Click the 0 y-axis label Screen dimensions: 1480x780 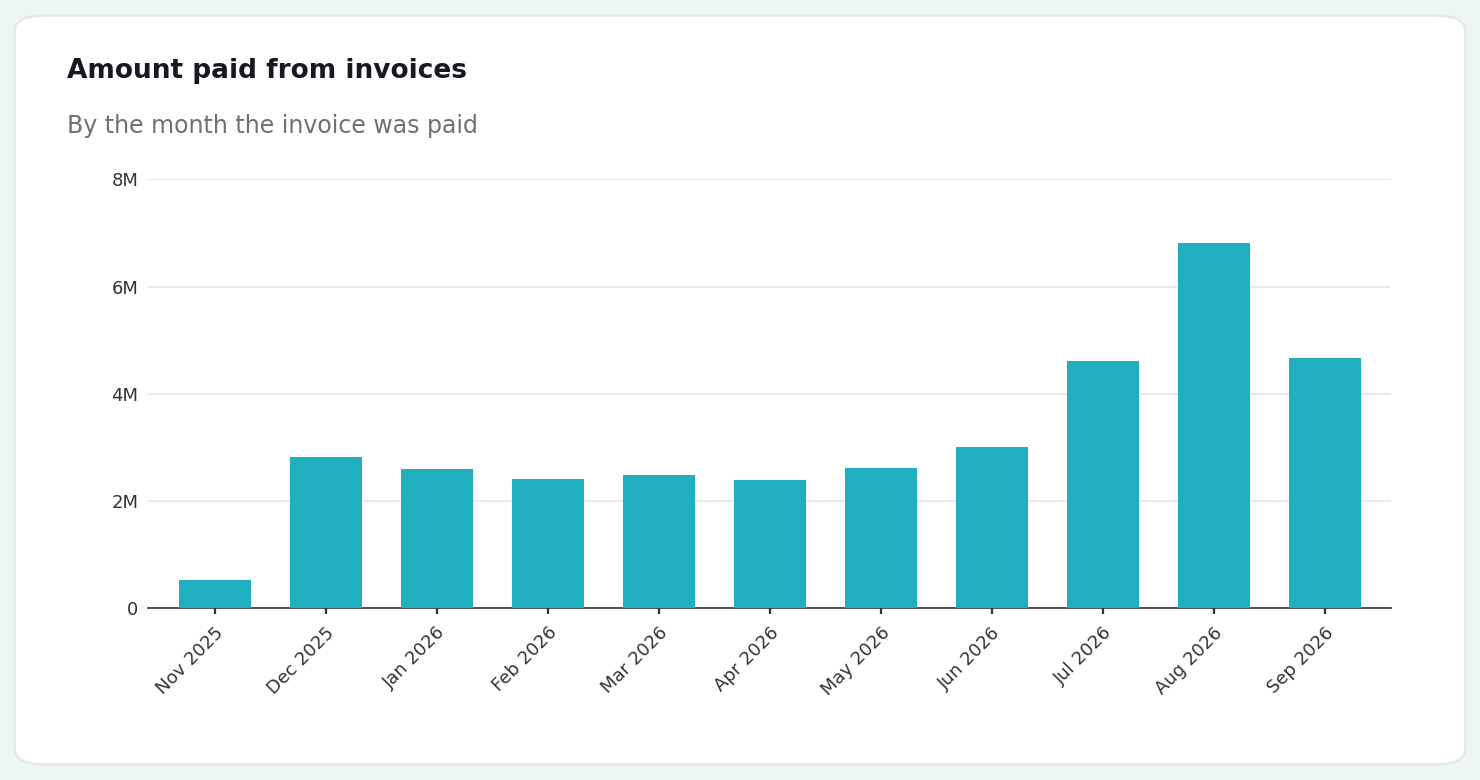tap(132, 609)
